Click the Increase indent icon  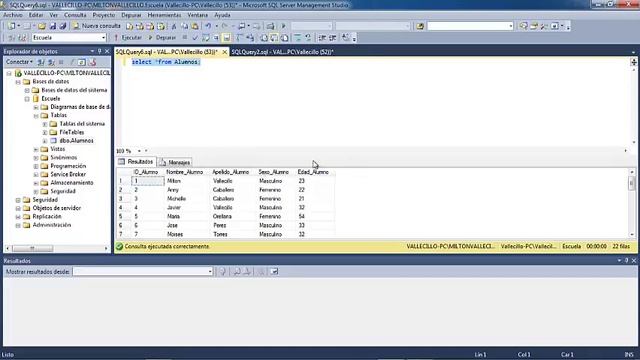[x=333, y=38]
